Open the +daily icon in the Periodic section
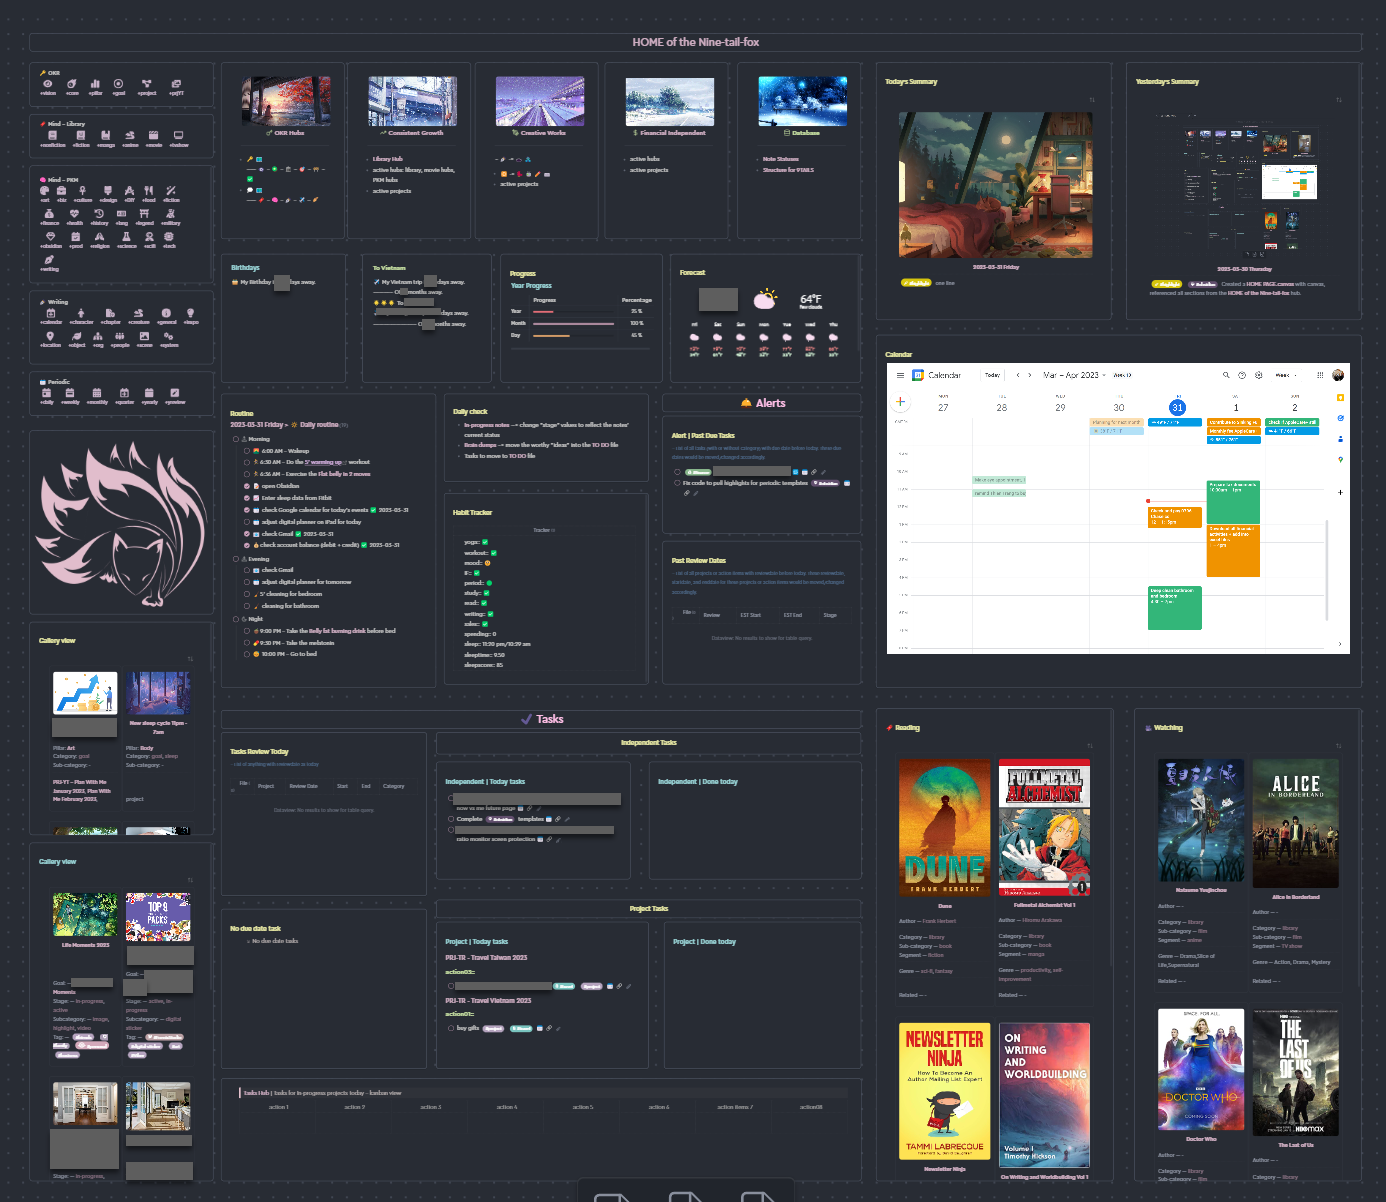Viewport: 1386px width, 1202px height. coord(46,393)
